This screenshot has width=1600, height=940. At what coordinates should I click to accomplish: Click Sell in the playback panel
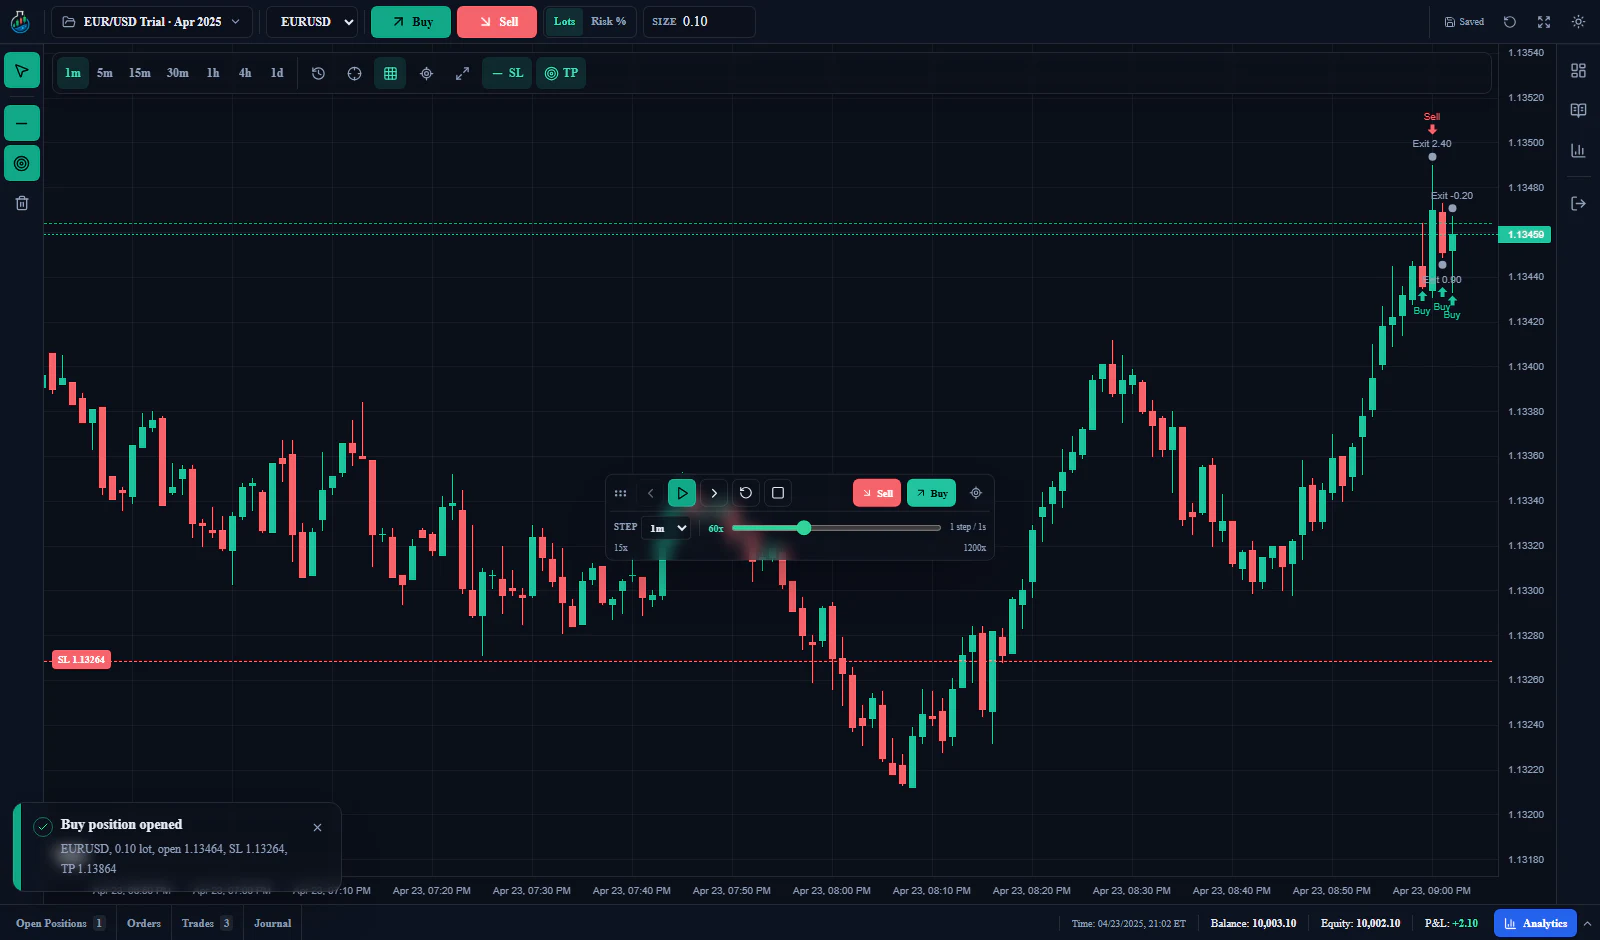tap(877, 493)
